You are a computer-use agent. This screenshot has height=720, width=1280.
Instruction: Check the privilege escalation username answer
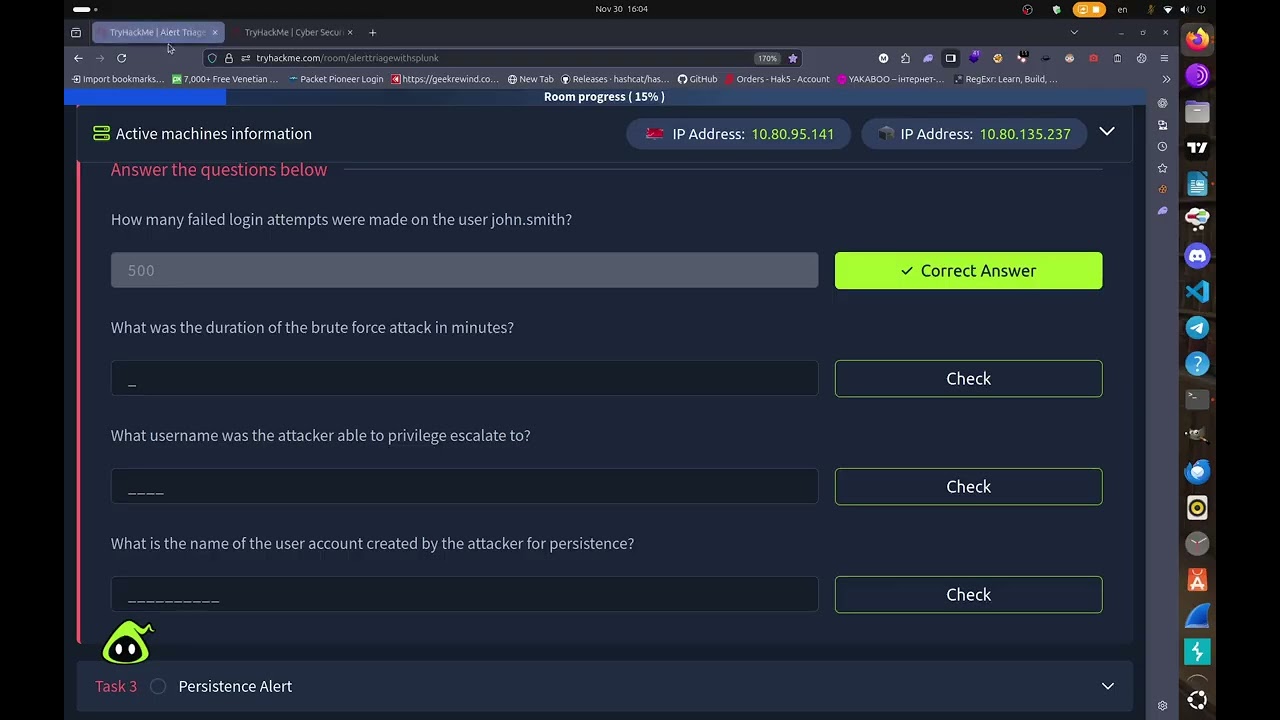pyautogui.click(x=968, y=486)
